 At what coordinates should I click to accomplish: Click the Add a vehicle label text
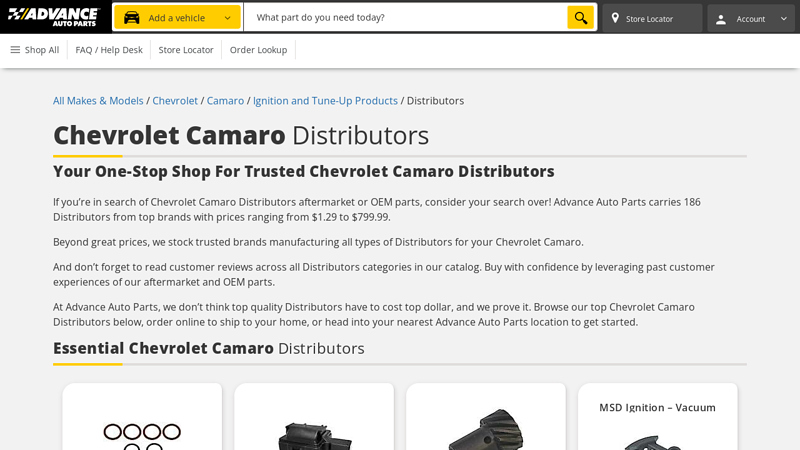coord(177,18)
